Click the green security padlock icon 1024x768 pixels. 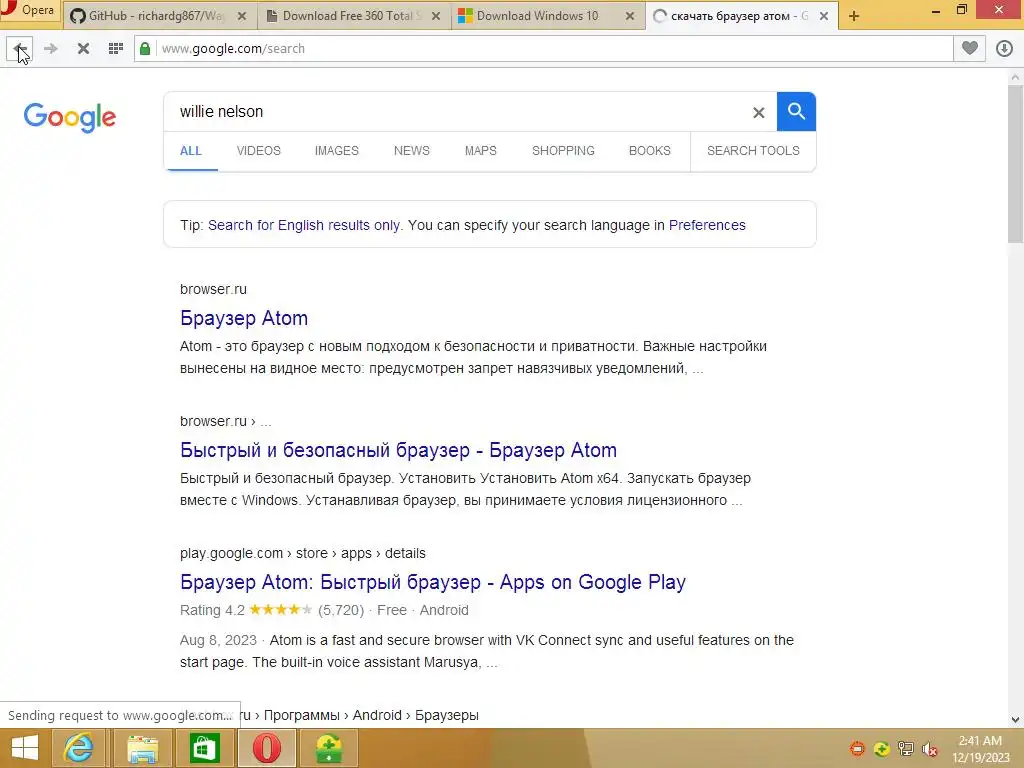(145, 48)
